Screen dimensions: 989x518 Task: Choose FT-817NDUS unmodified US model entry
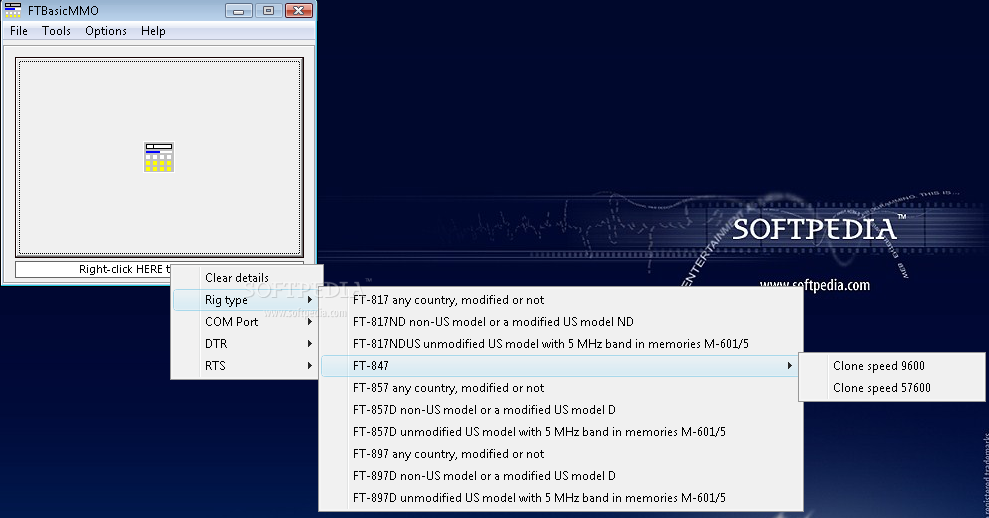tap(561, 344)
